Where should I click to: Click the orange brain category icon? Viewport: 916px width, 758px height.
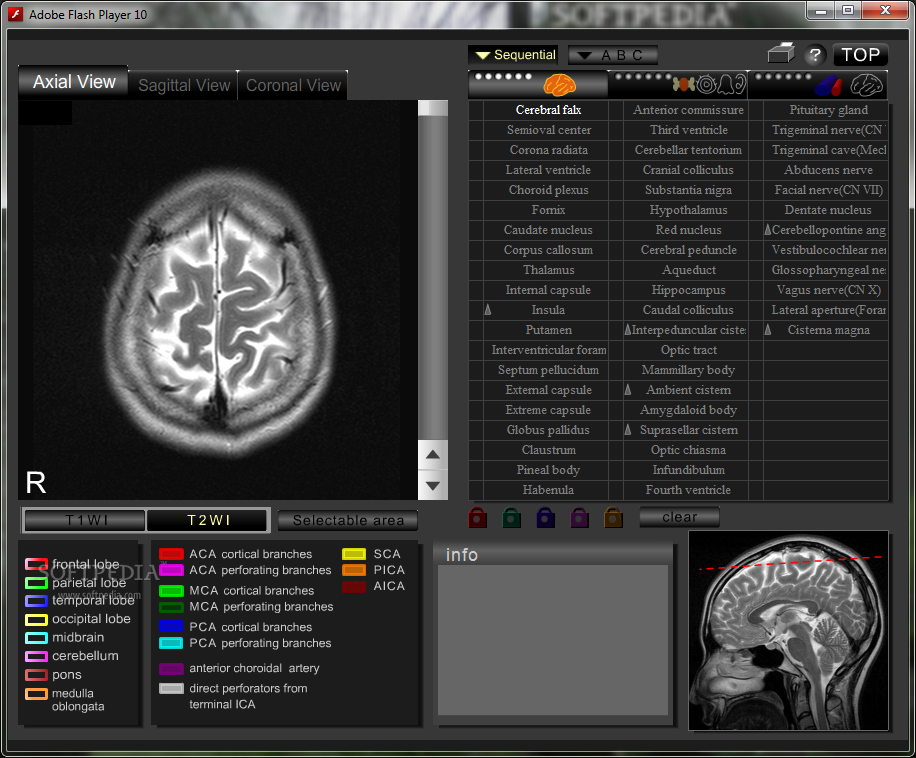point(560,85)
